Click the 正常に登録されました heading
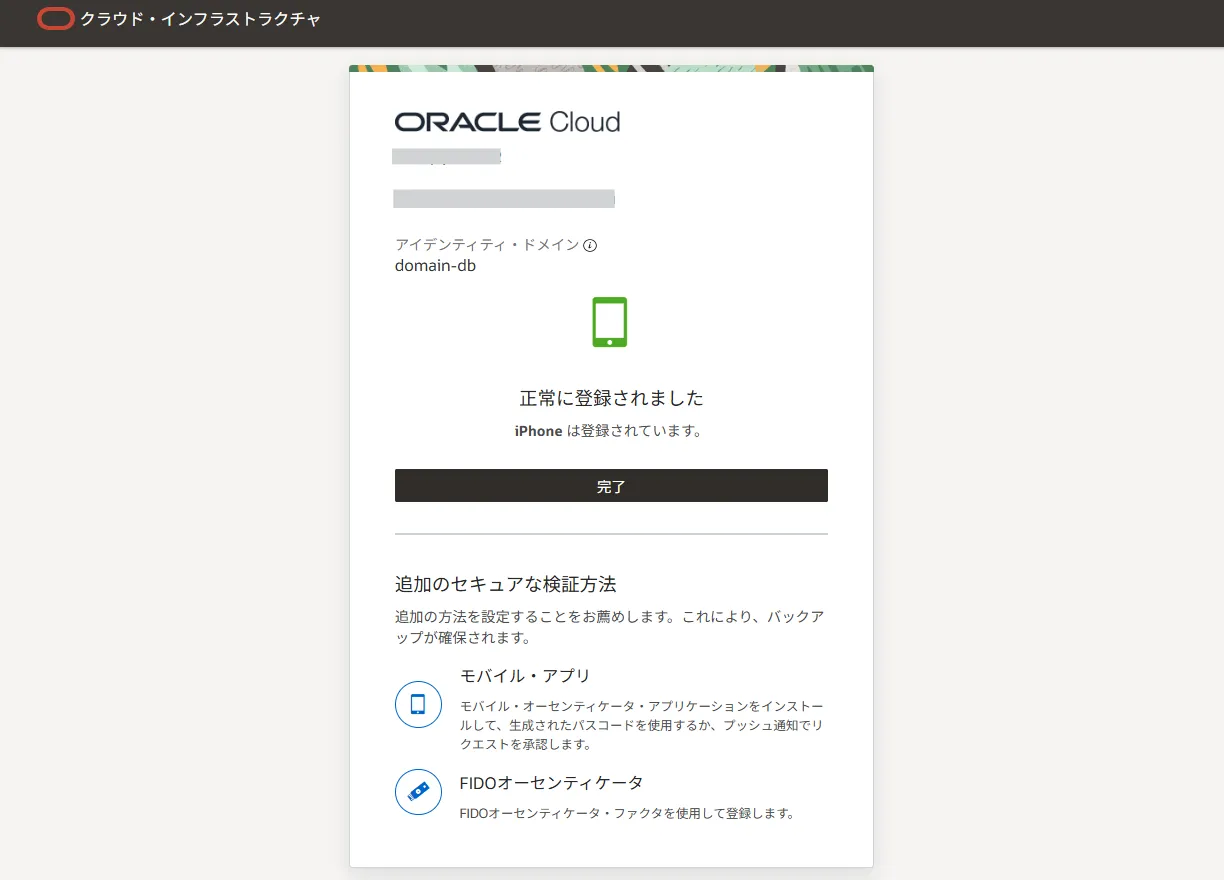1224x880 pixels. tap(611, 398)
